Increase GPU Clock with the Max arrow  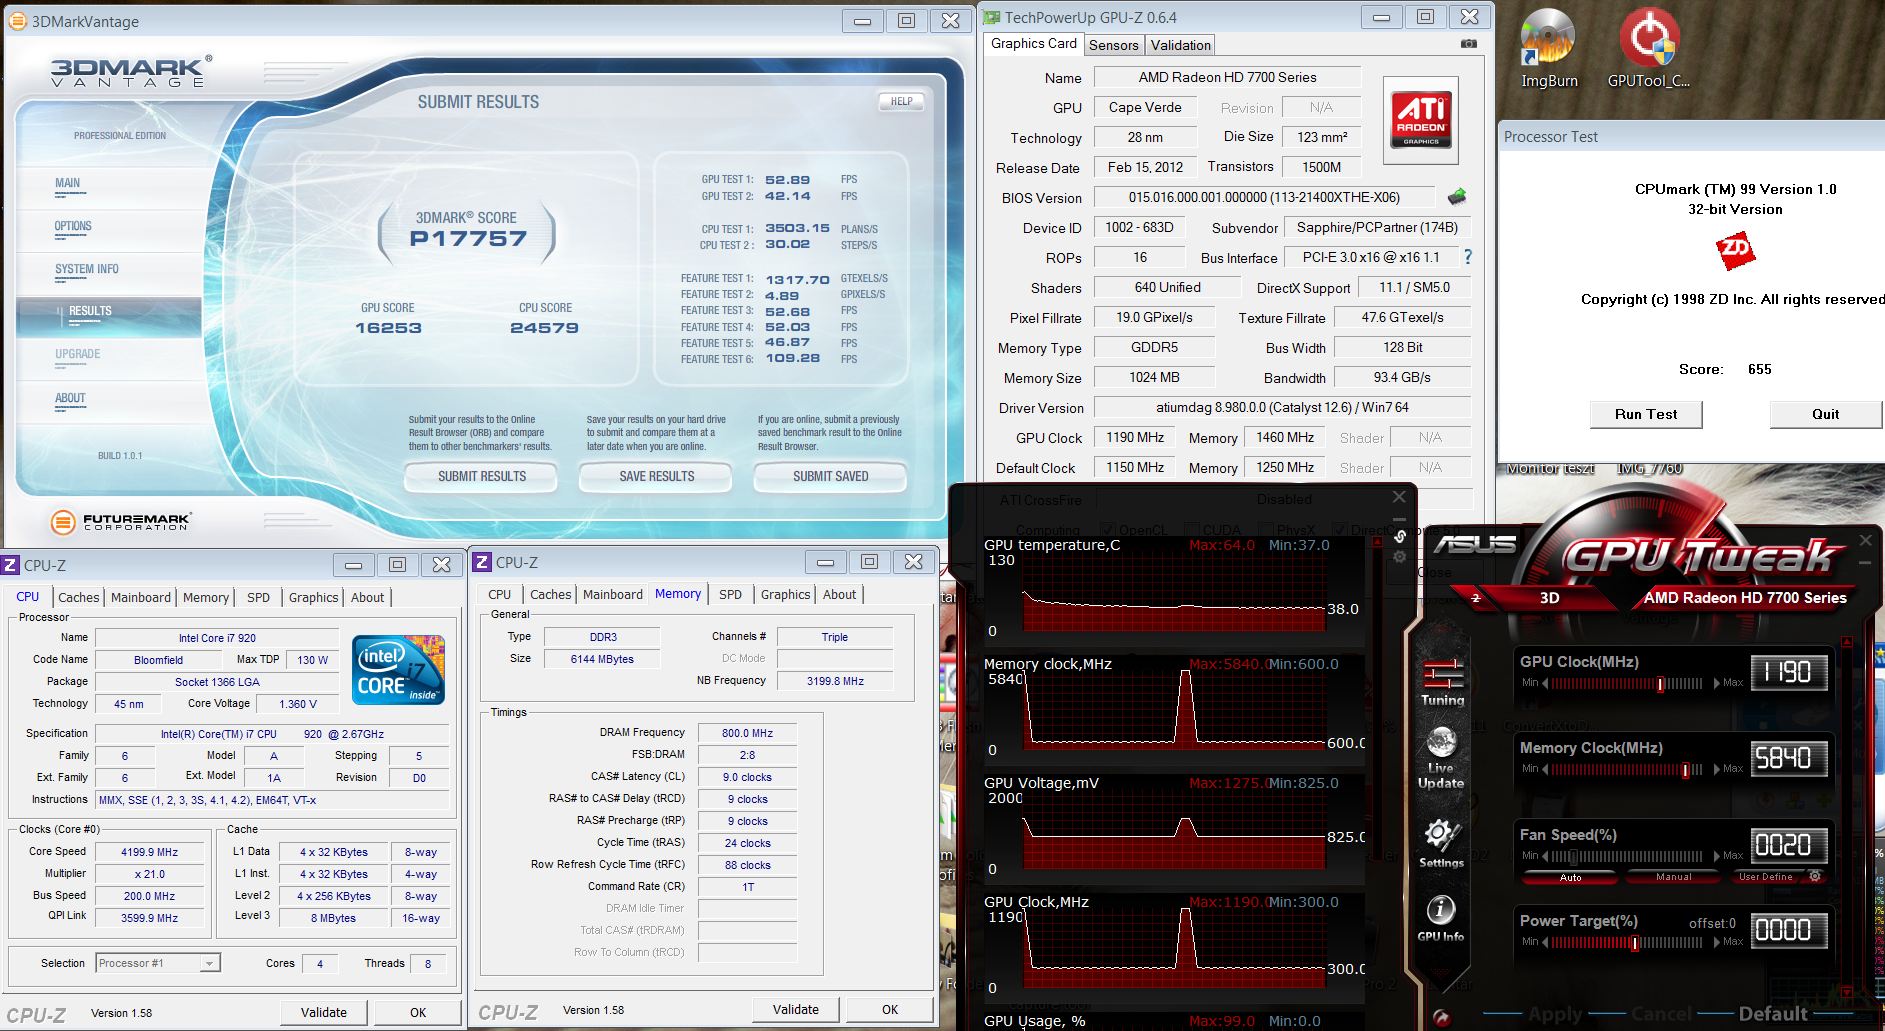pos(1717,683)
